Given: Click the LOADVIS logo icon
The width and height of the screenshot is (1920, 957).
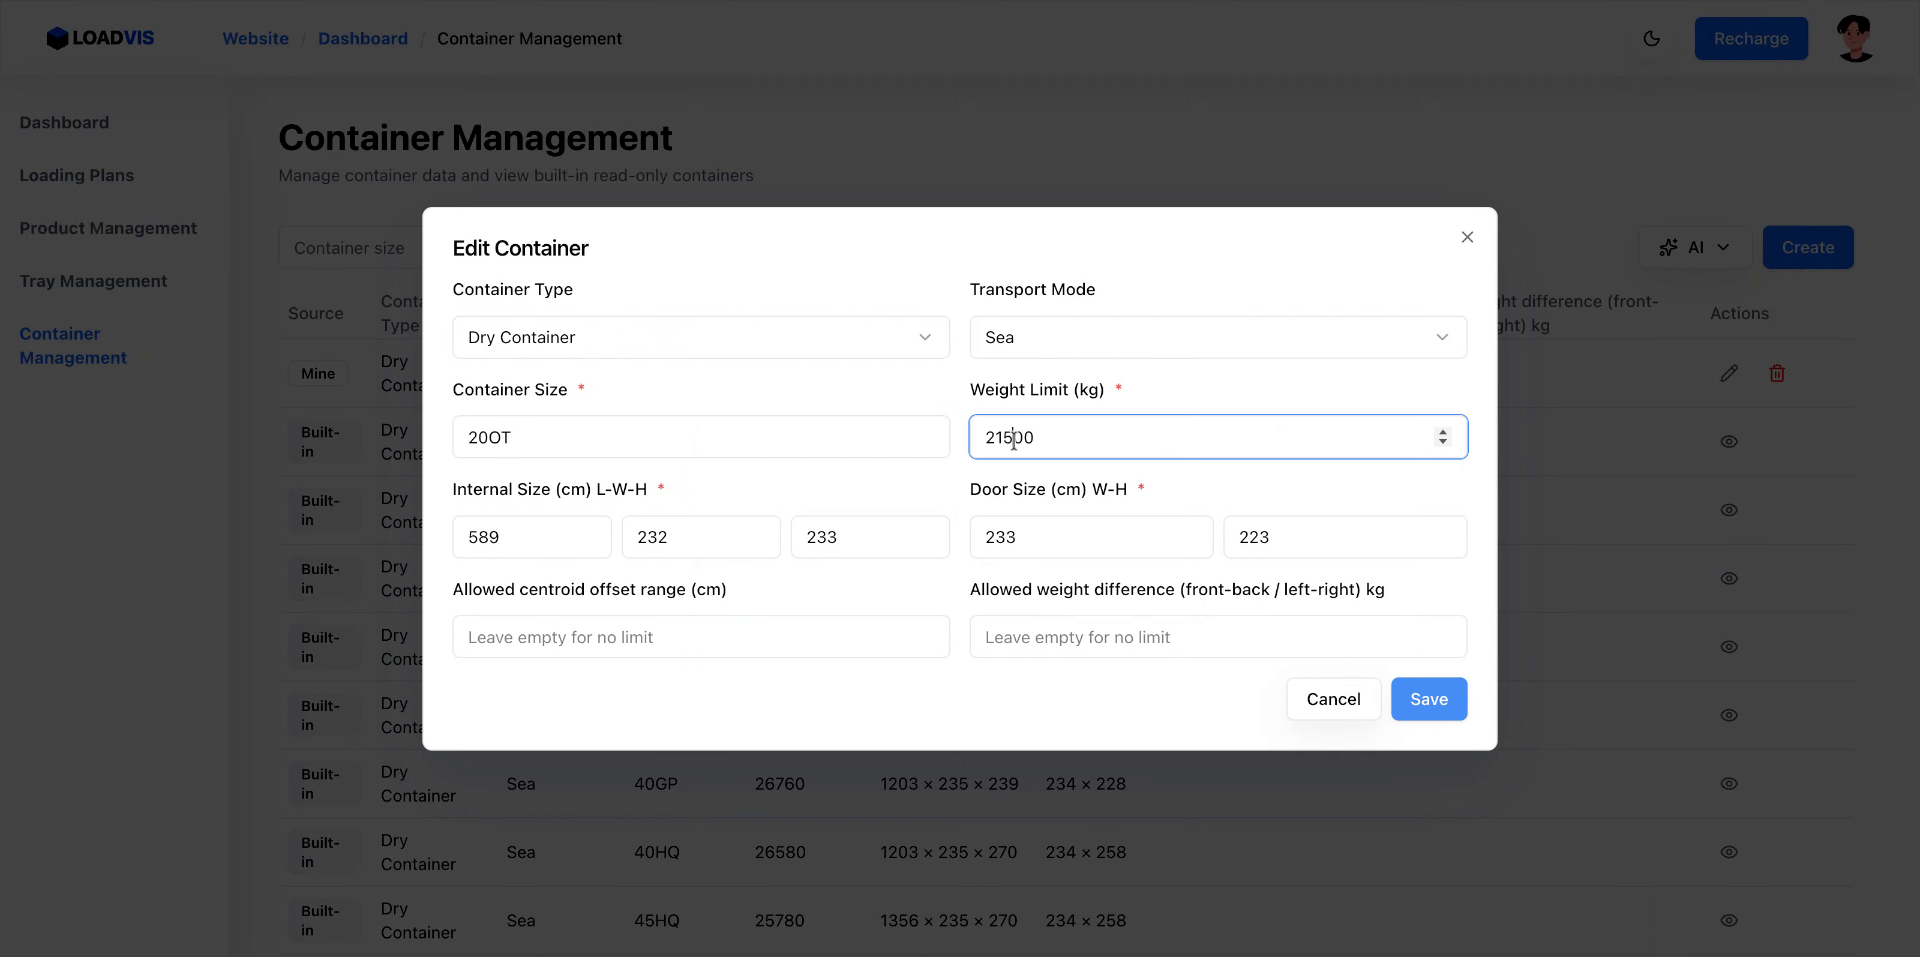Looking at the screenshot, I should coord(58,38).
